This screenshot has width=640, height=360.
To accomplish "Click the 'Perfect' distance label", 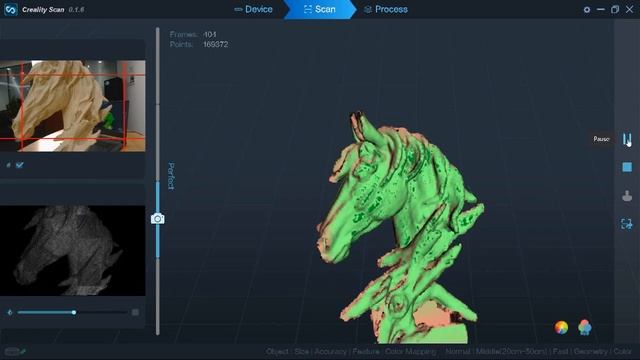I will coord(171,176).
